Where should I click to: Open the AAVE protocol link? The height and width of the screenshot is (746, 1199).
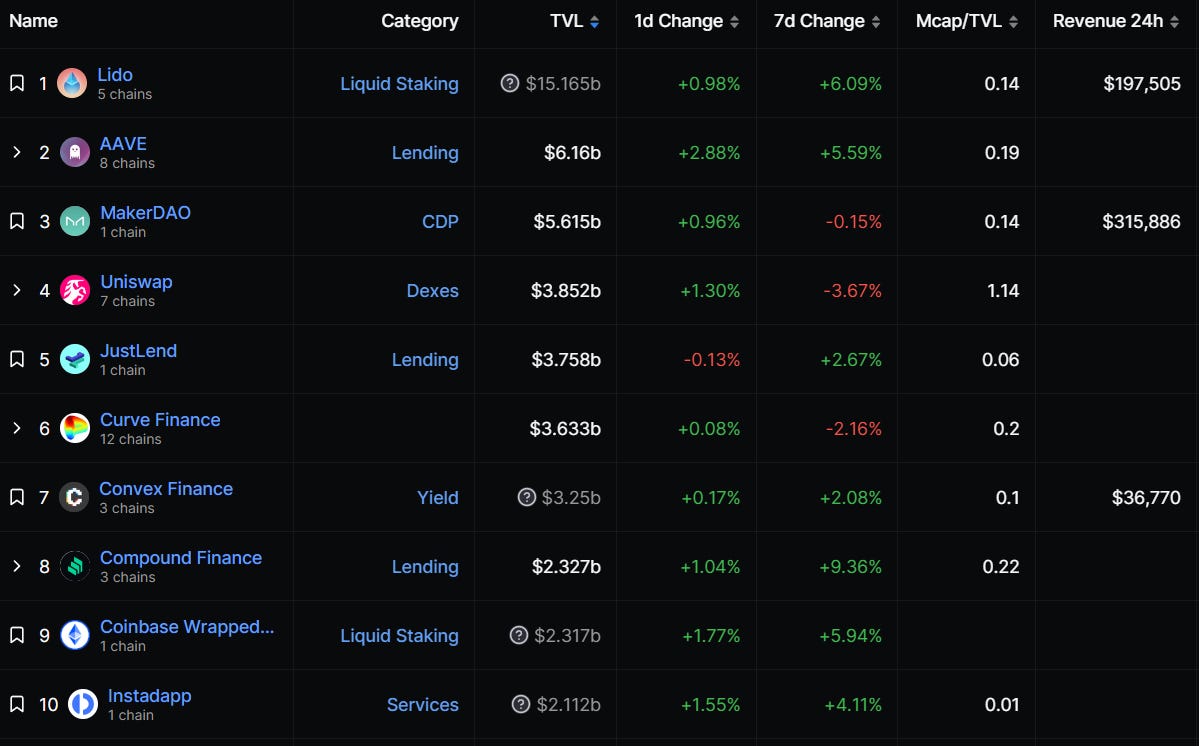click(x=123, y=144)
